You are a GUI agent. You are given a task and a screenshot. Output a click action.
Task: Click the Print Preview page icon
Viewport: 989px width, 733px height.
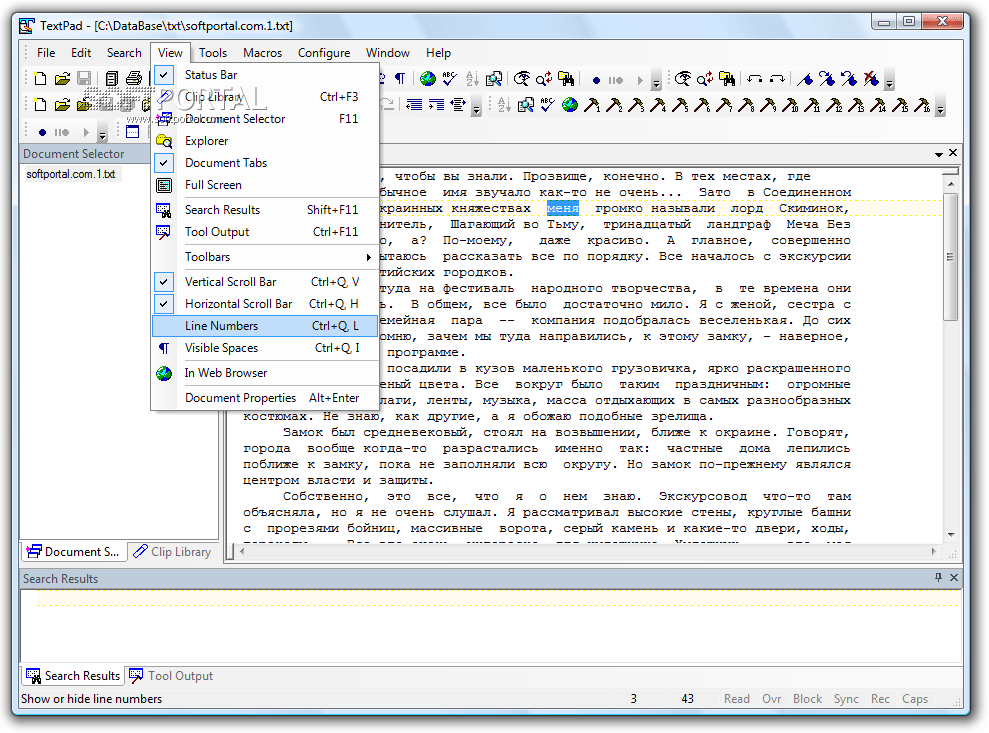112,78
